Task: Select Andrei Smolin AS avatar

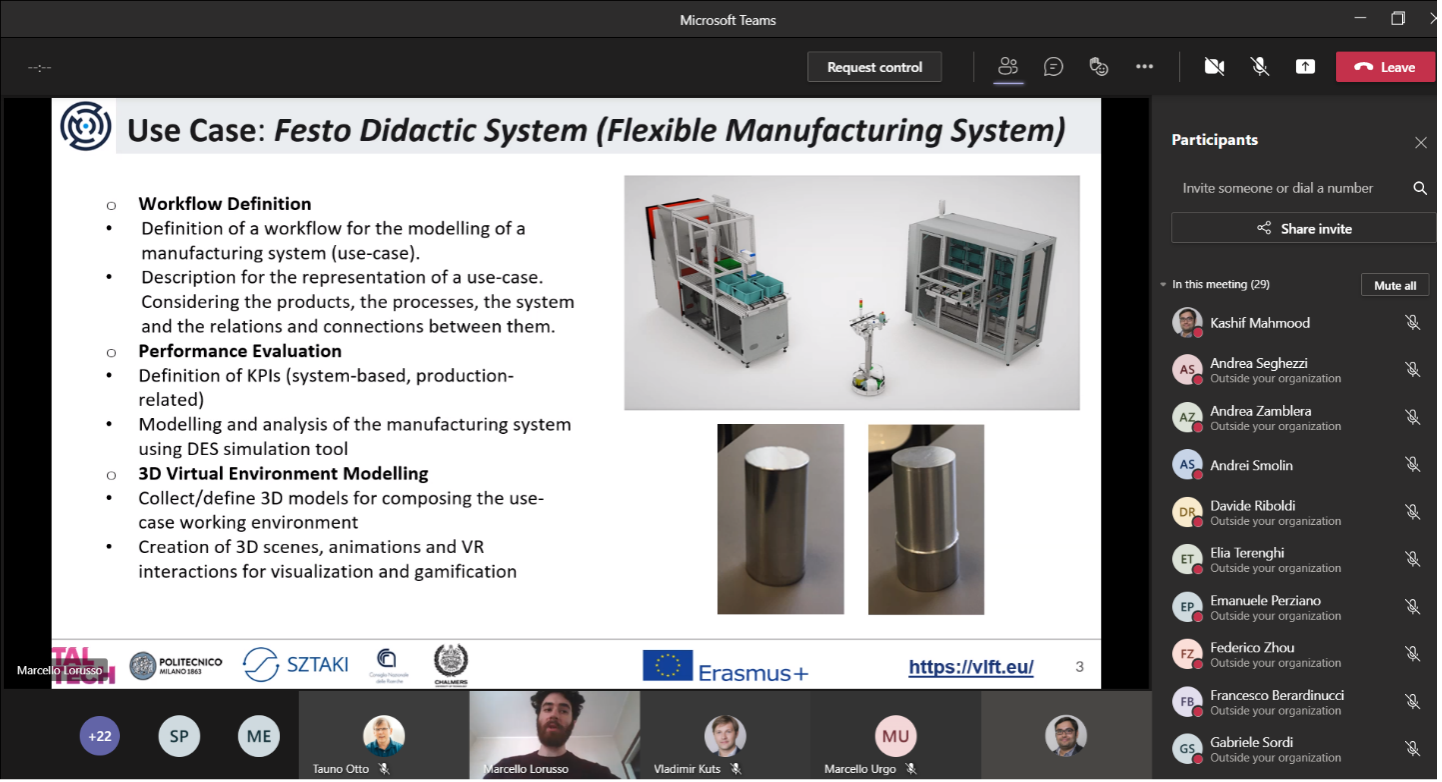Action: coord(1187,464)
